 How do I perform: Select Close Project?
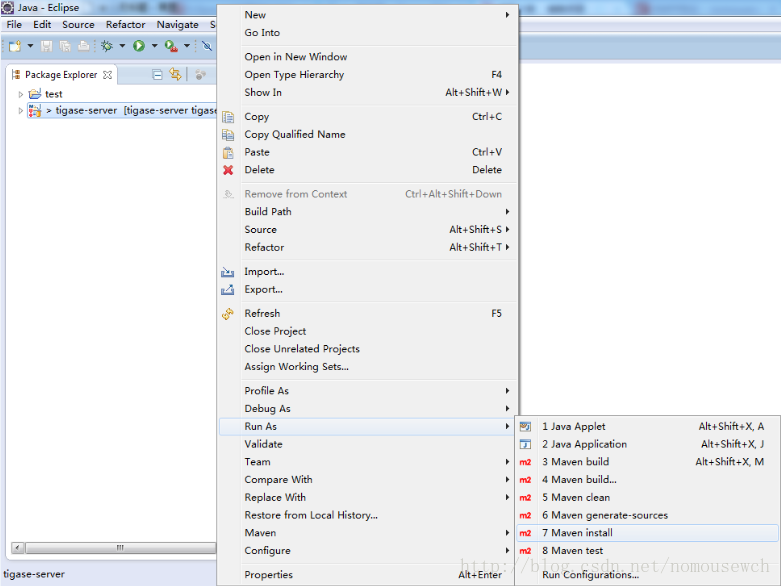point(368,331)
